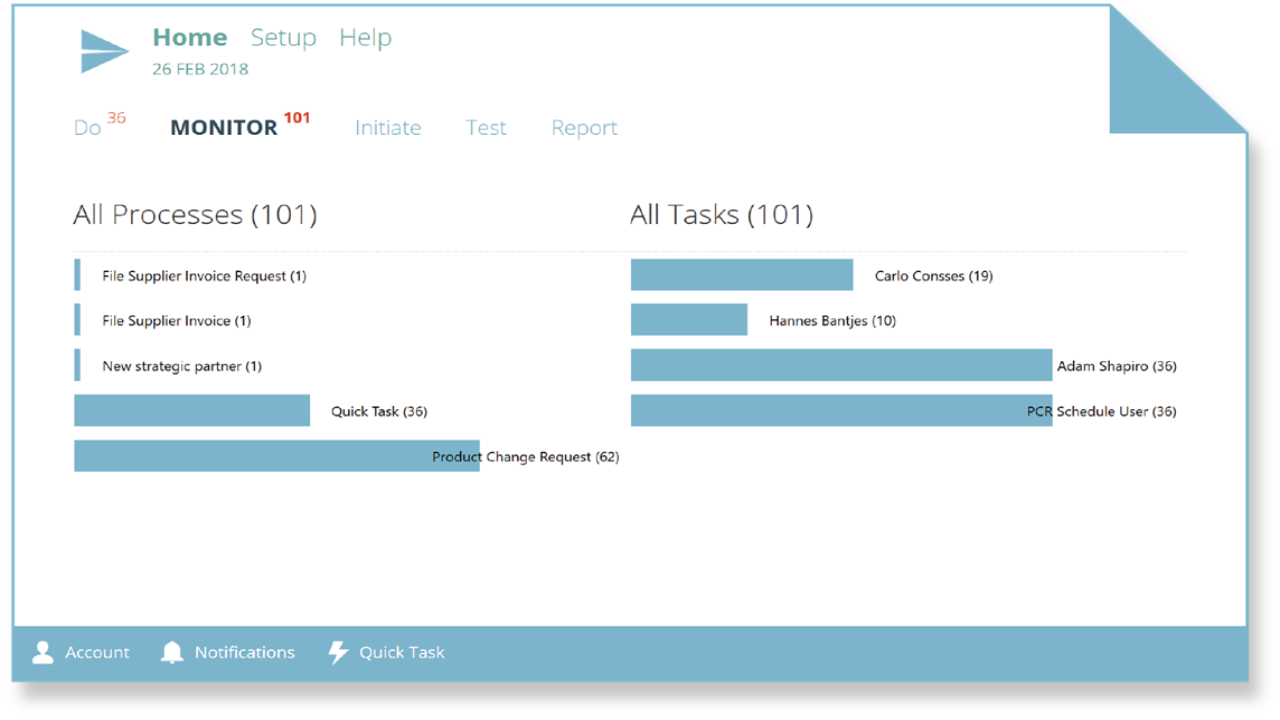Click the PCR Schedule User (36) bar
The width and height of the screenshot is (1280, 720).
point(842,410)
